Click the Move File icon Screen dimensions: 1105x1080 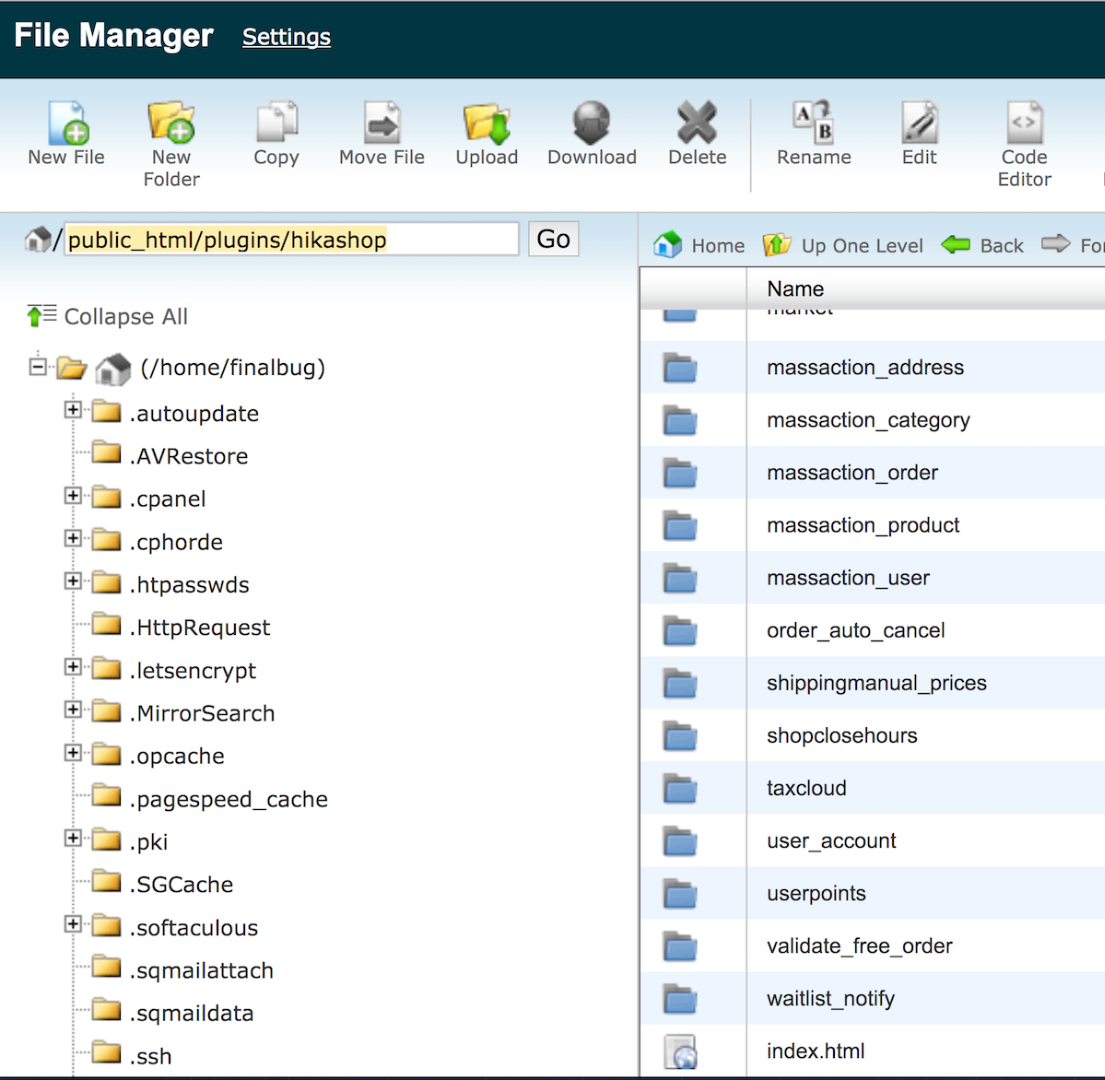(381, 125)
